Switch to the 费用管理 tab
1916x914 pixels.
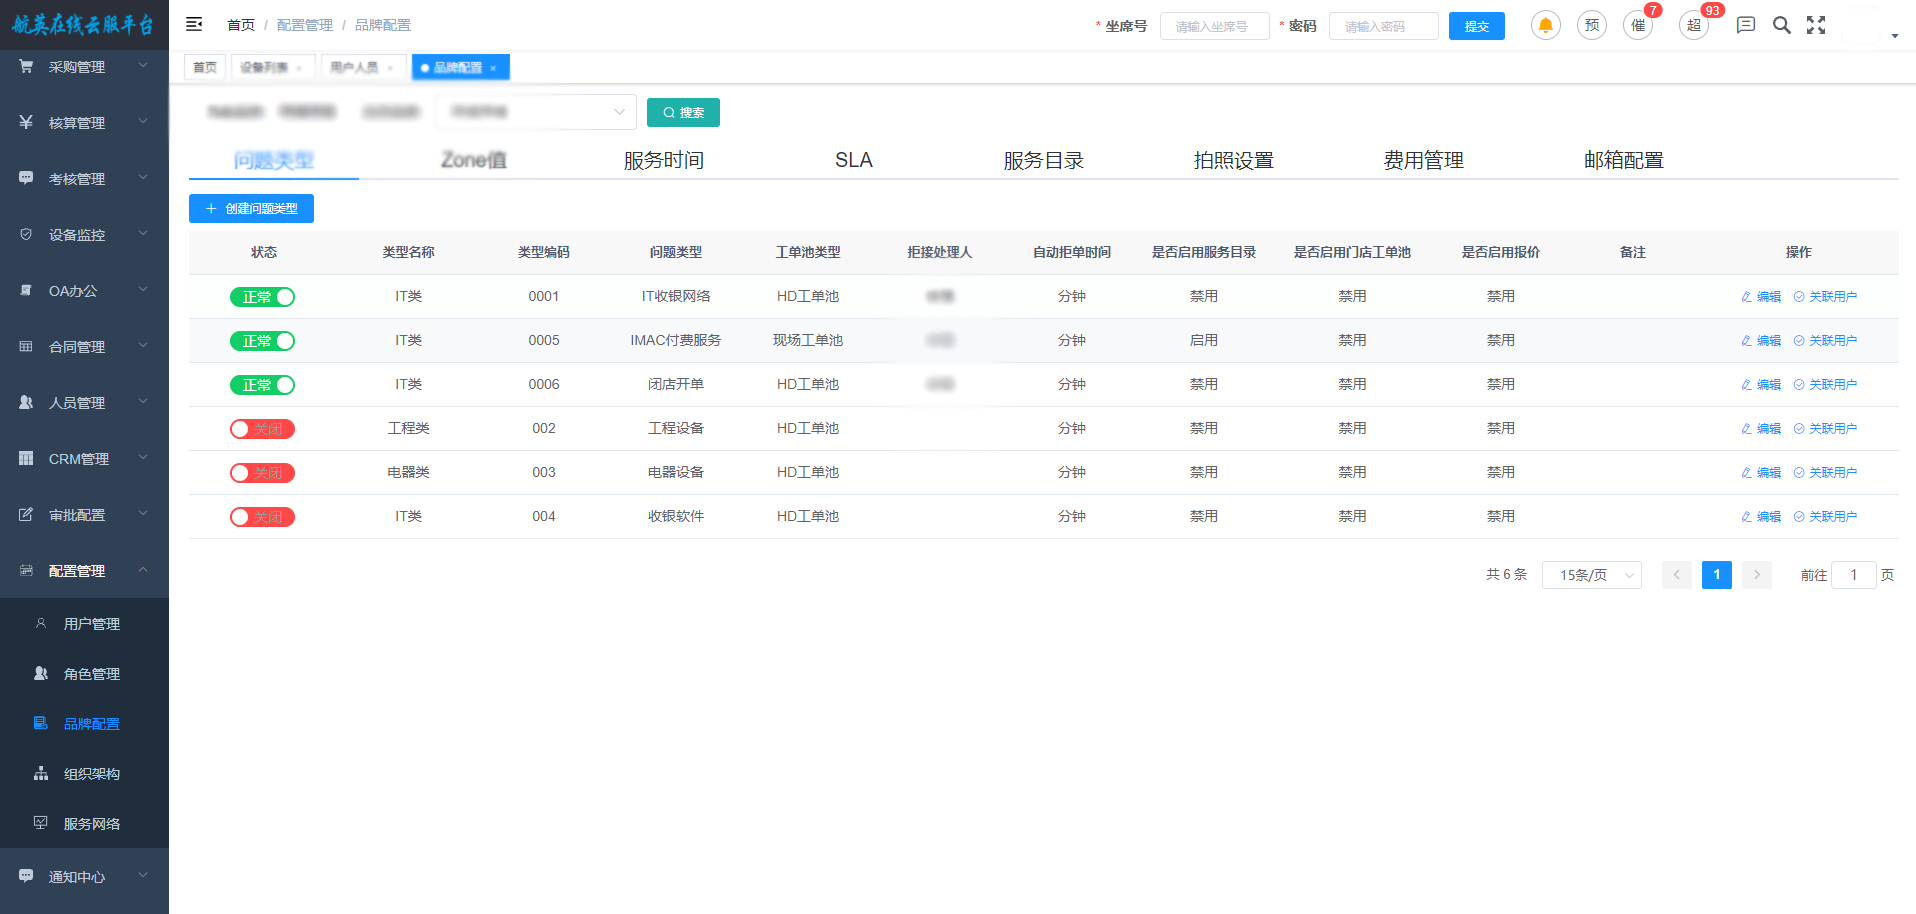pos(1423,160)
